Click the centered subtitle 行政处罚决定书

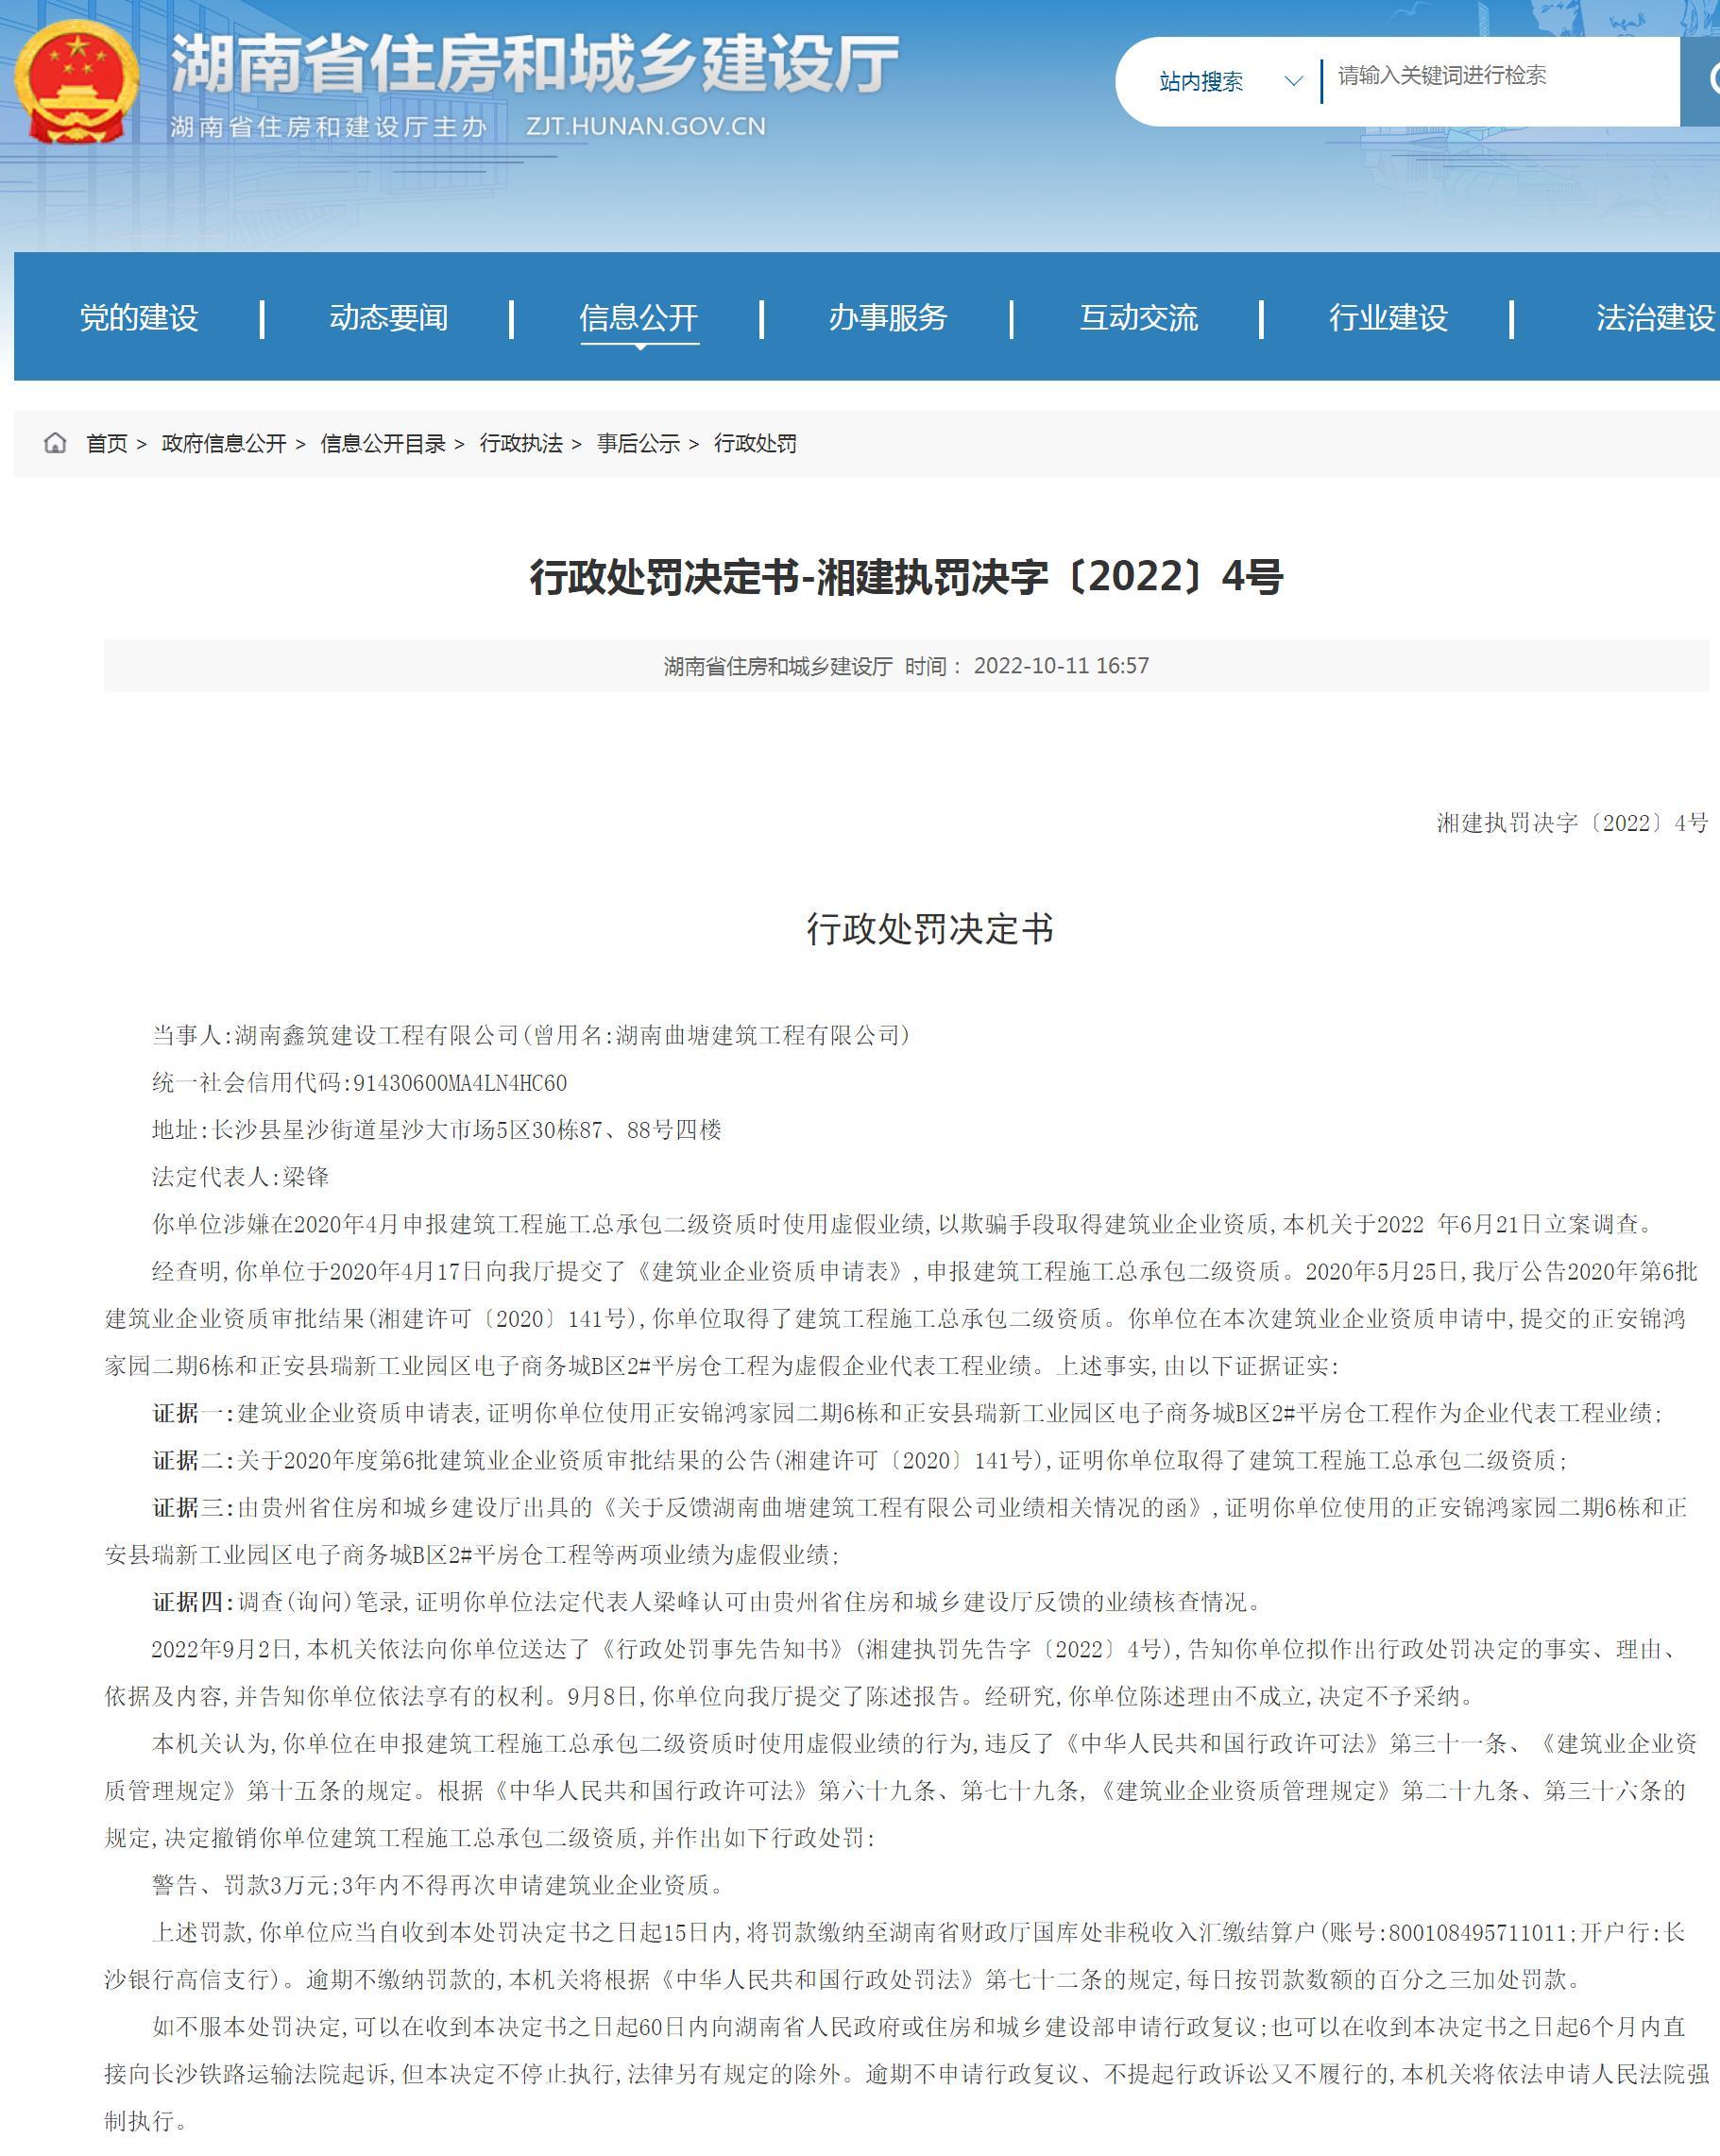[930, 929]
